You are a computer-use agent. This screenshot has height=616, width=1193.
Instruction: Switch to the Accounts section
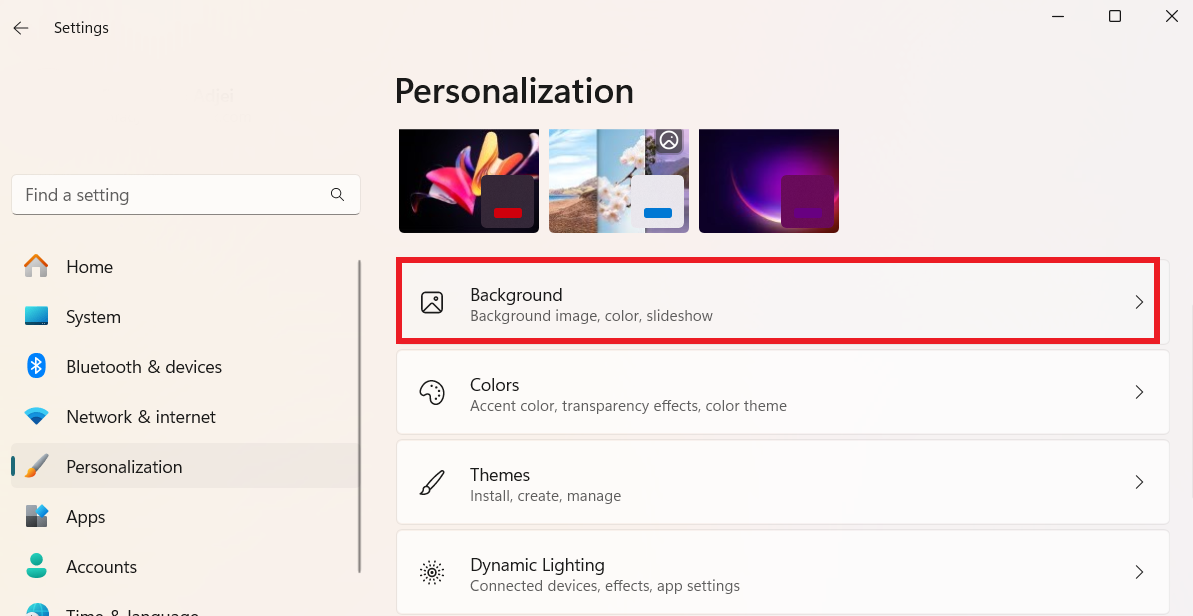coord(101,566)
